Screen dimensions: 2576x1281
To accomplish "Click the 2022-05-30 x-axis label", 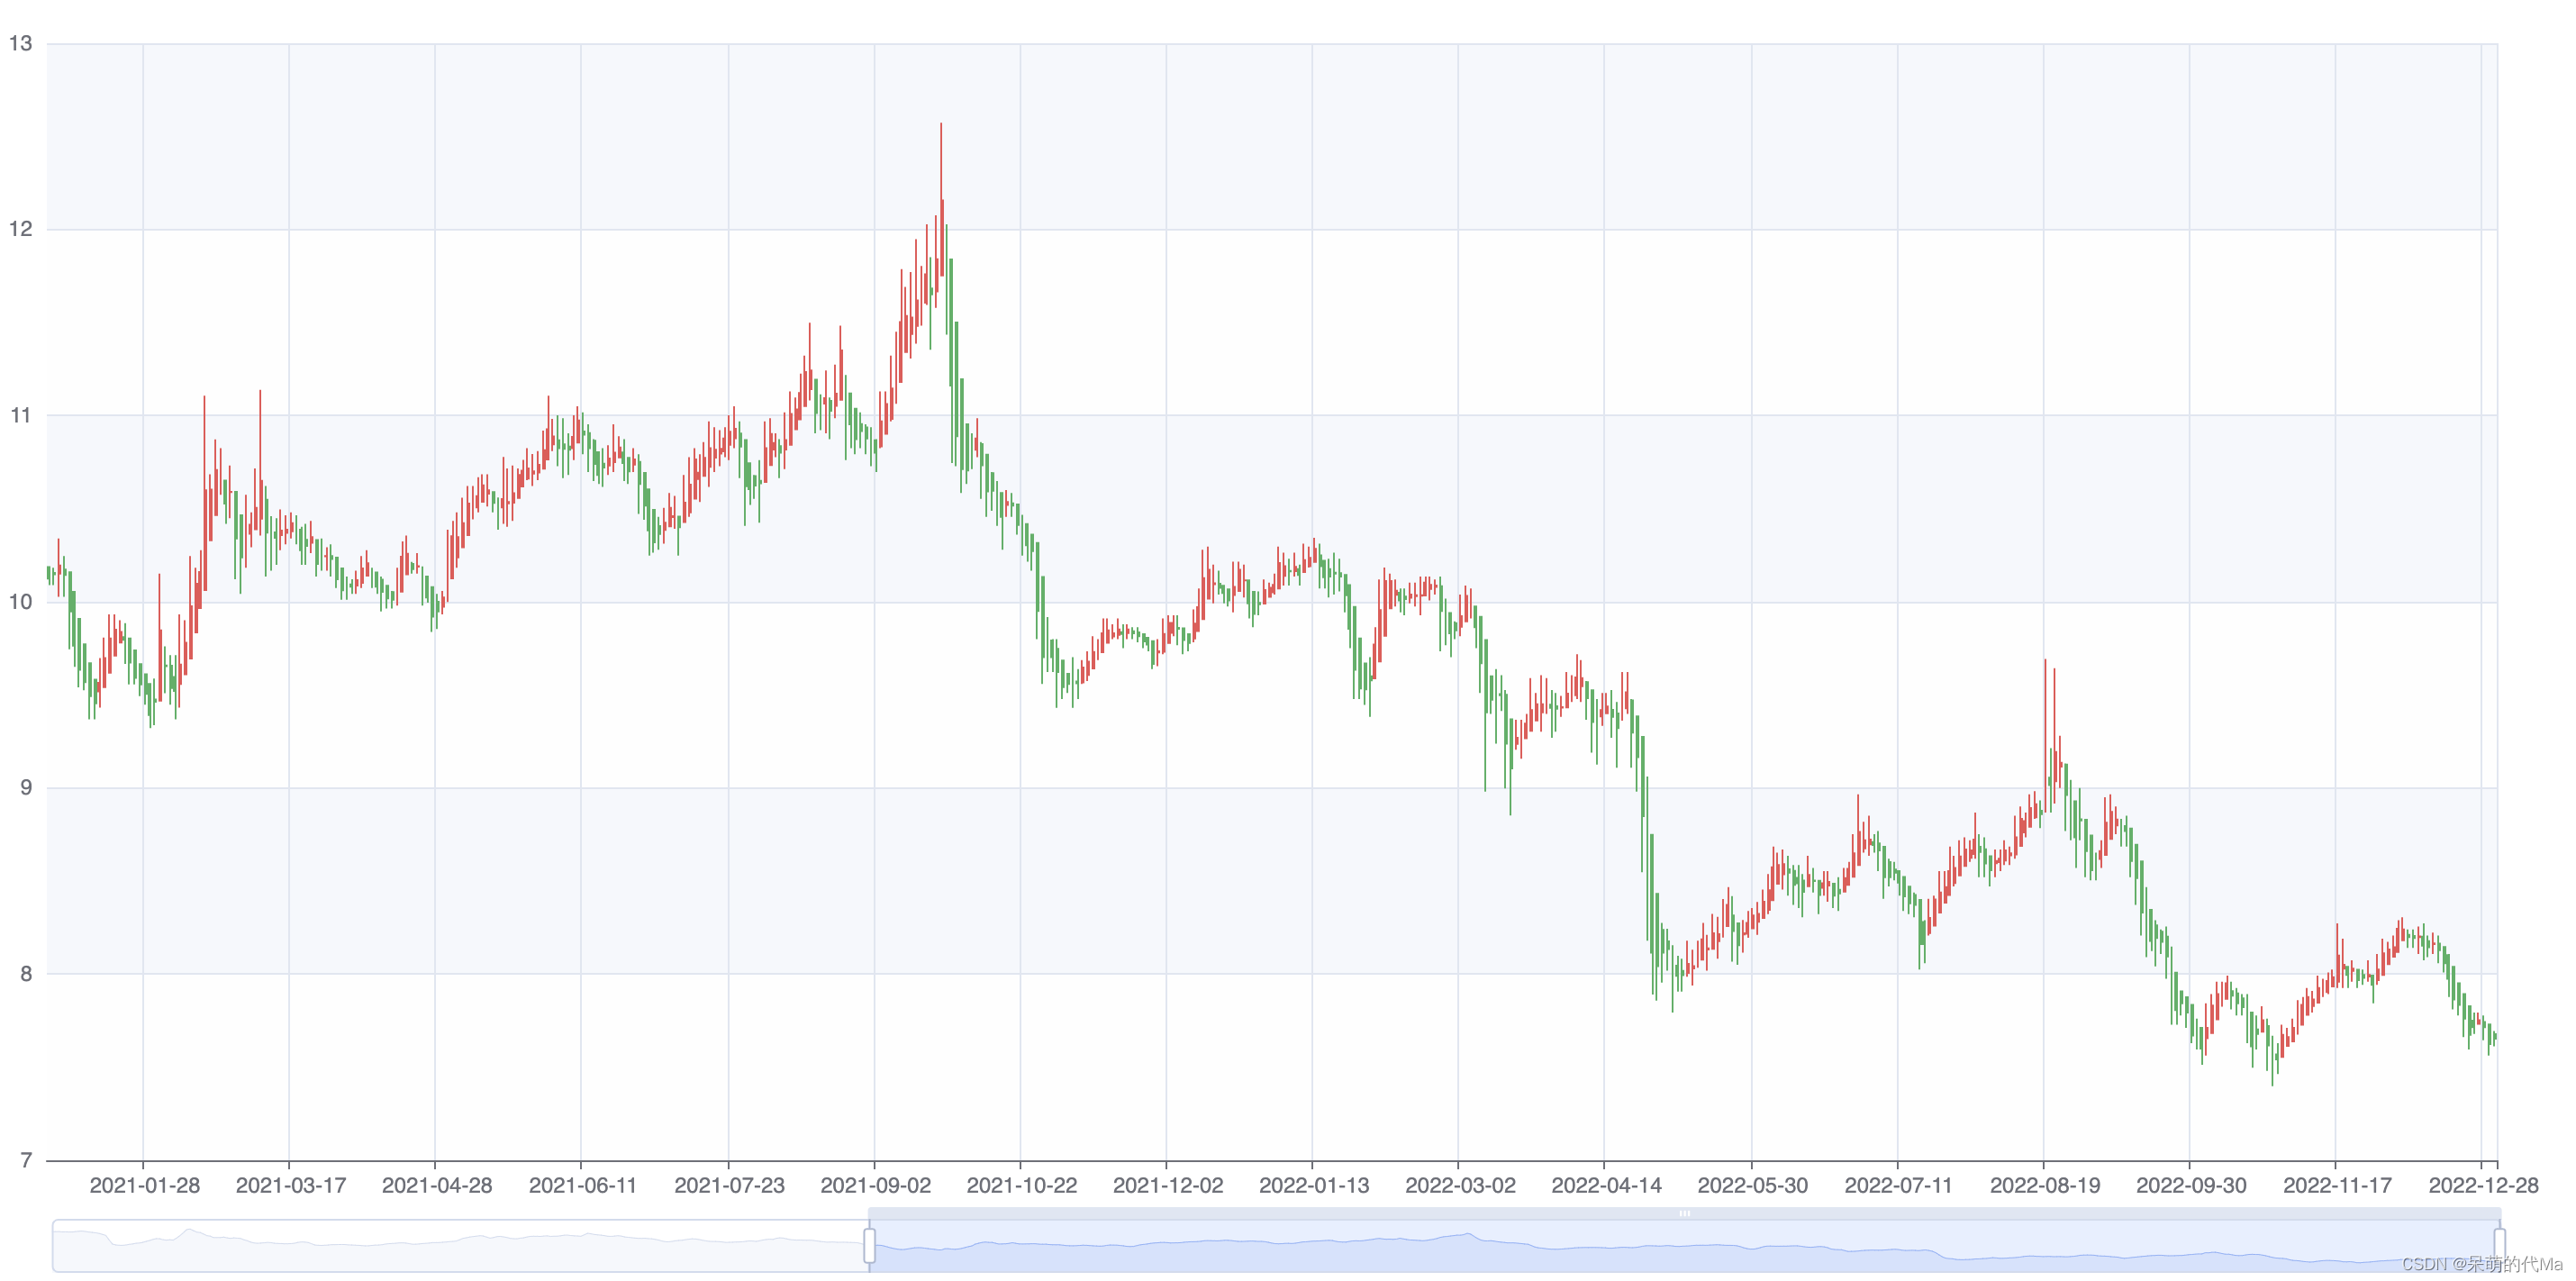I will click(x=1752, y=1185).
